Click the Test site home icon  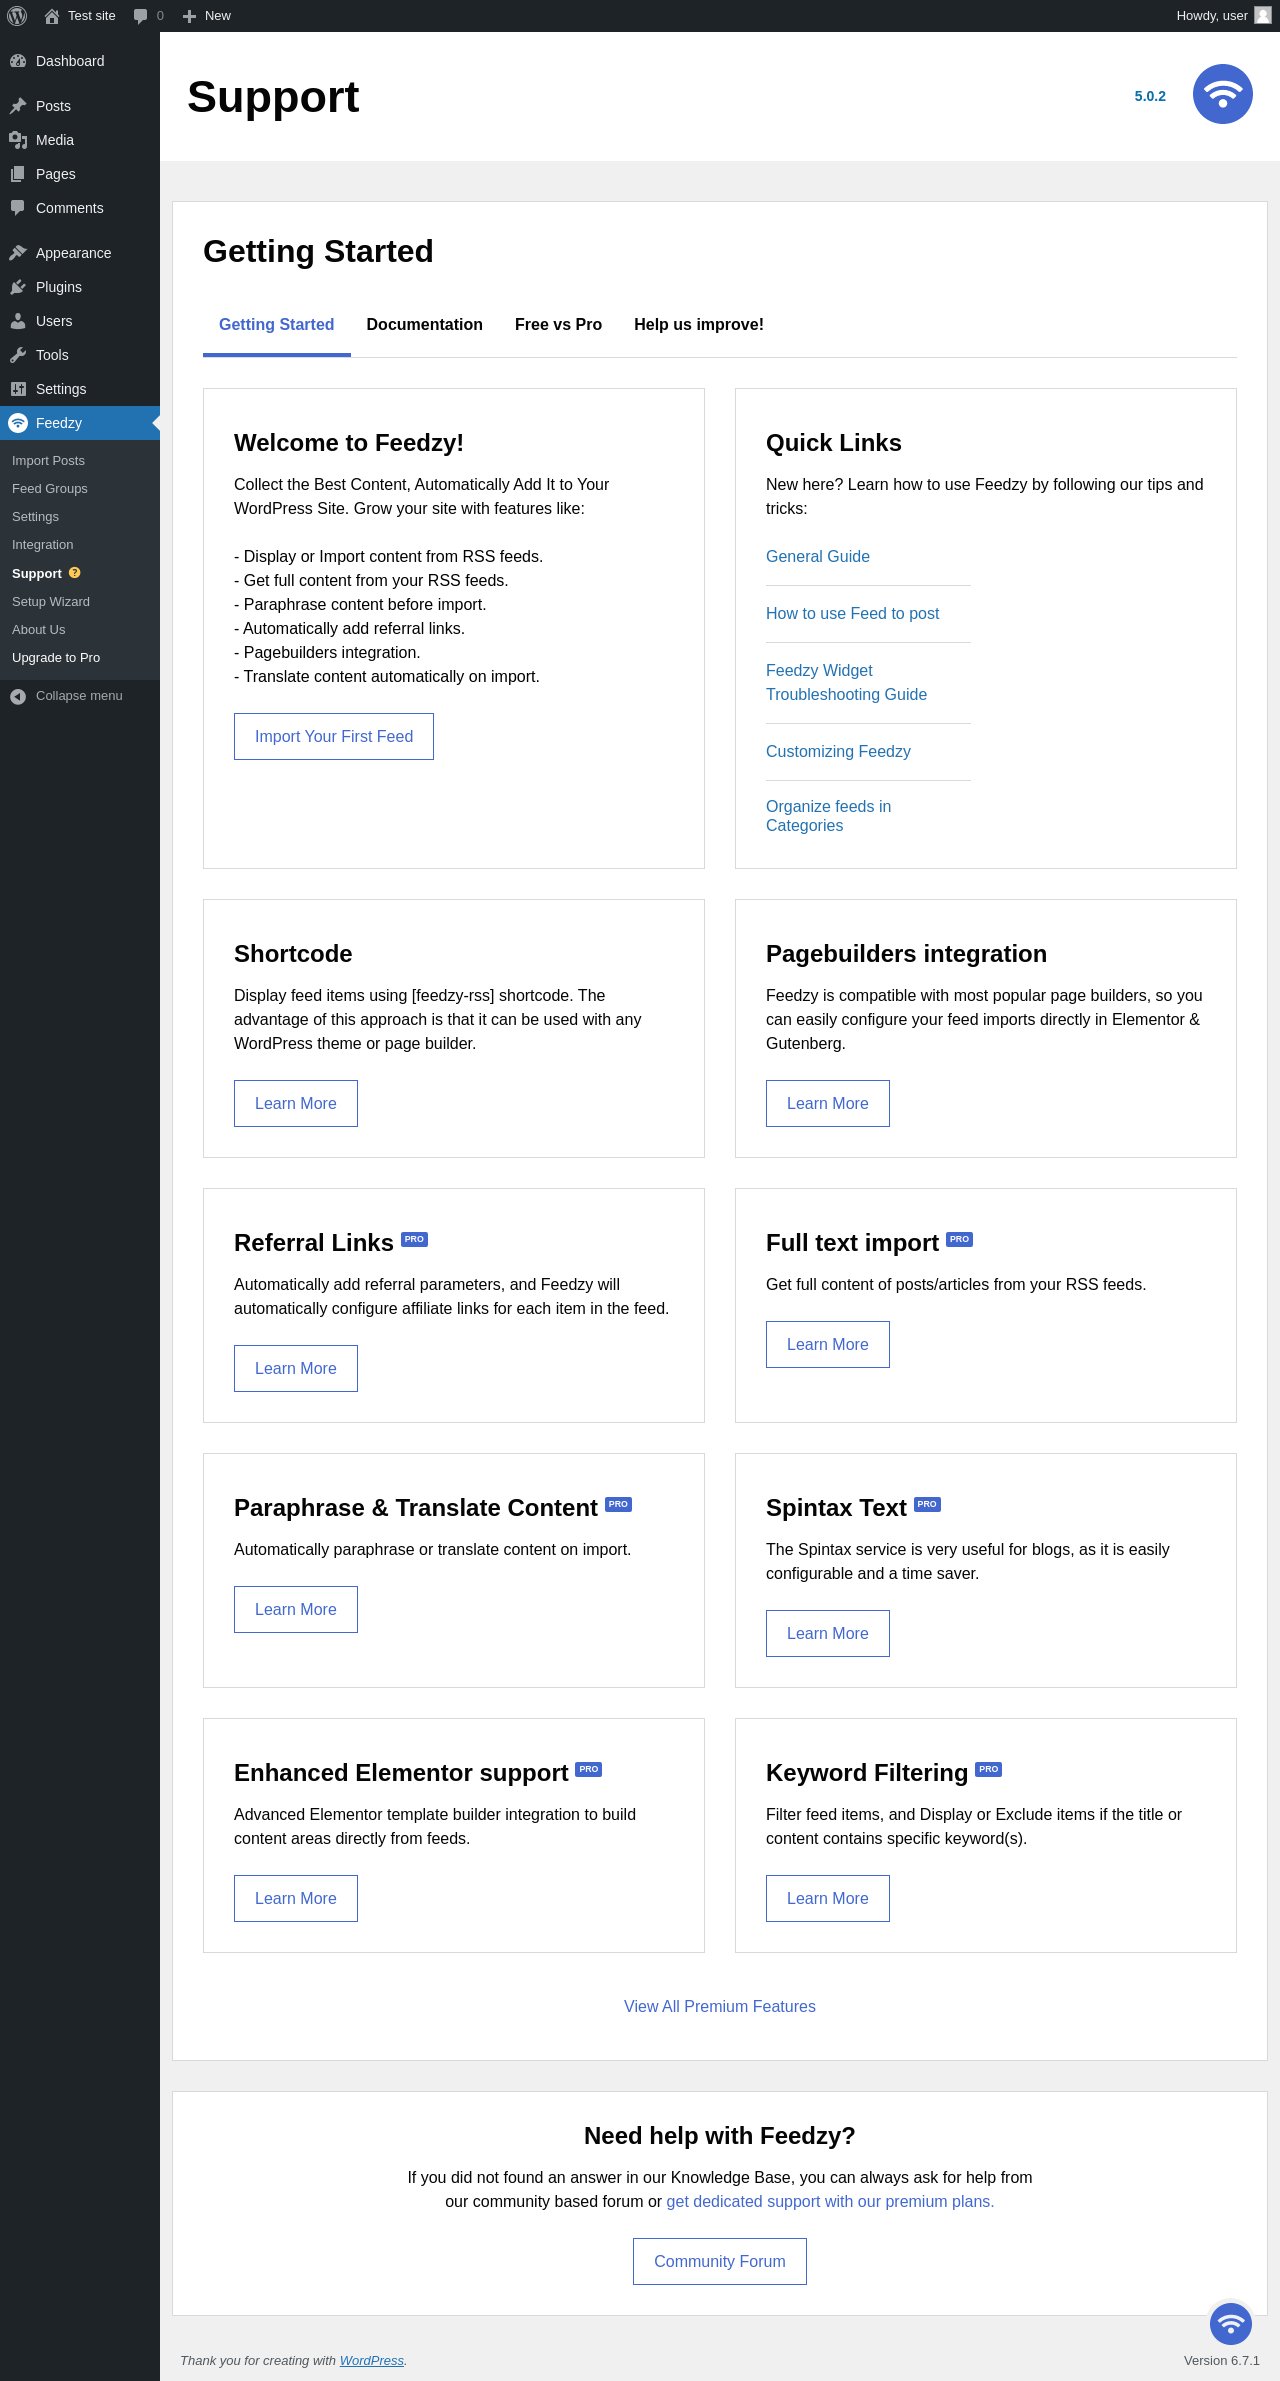click(52, 16)
